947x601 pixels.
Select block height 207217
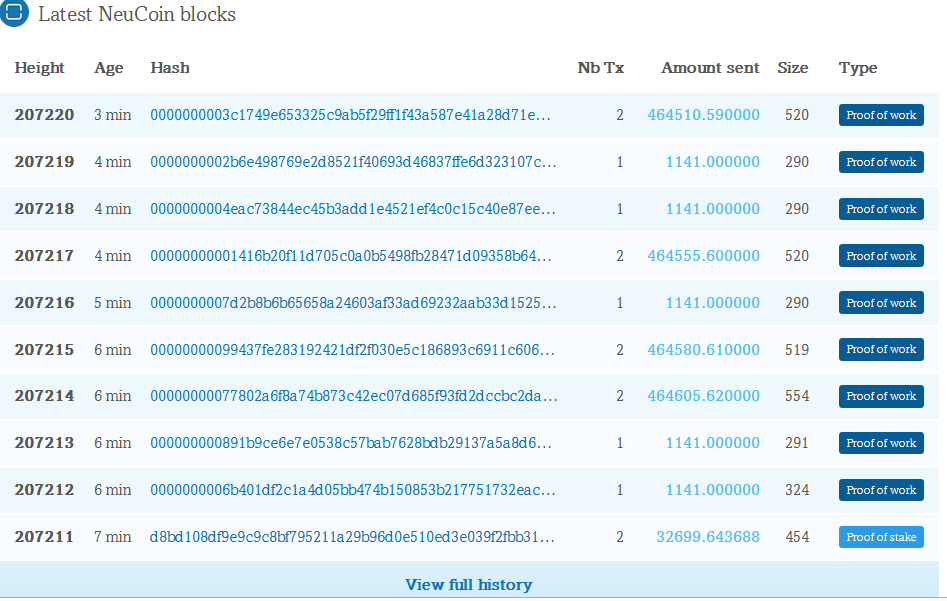tap(44, 256)
